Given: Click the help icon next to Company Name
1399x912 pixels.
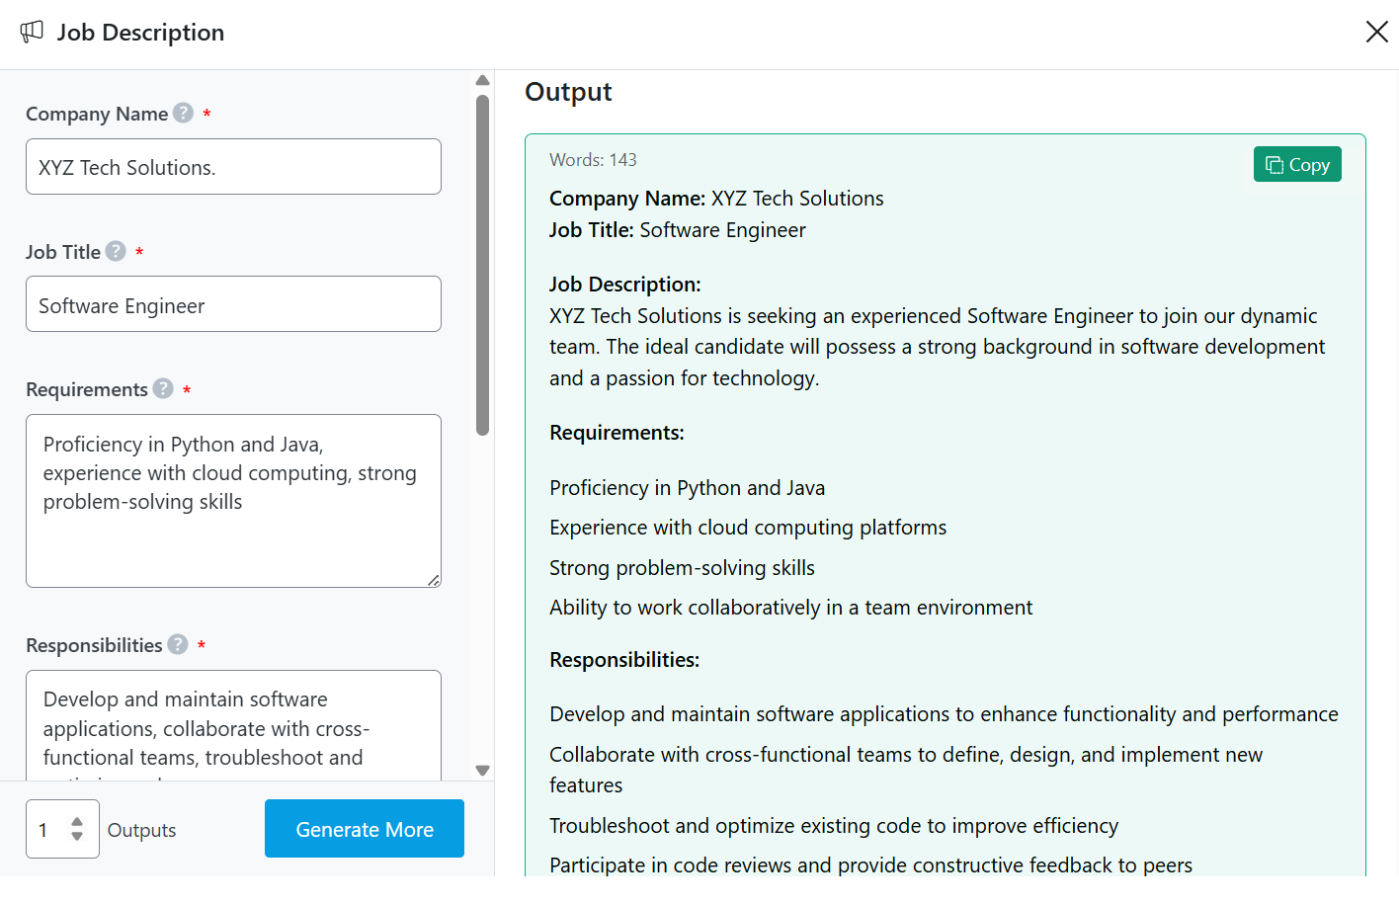Looking at the screenshot, I should click(183, 113).
